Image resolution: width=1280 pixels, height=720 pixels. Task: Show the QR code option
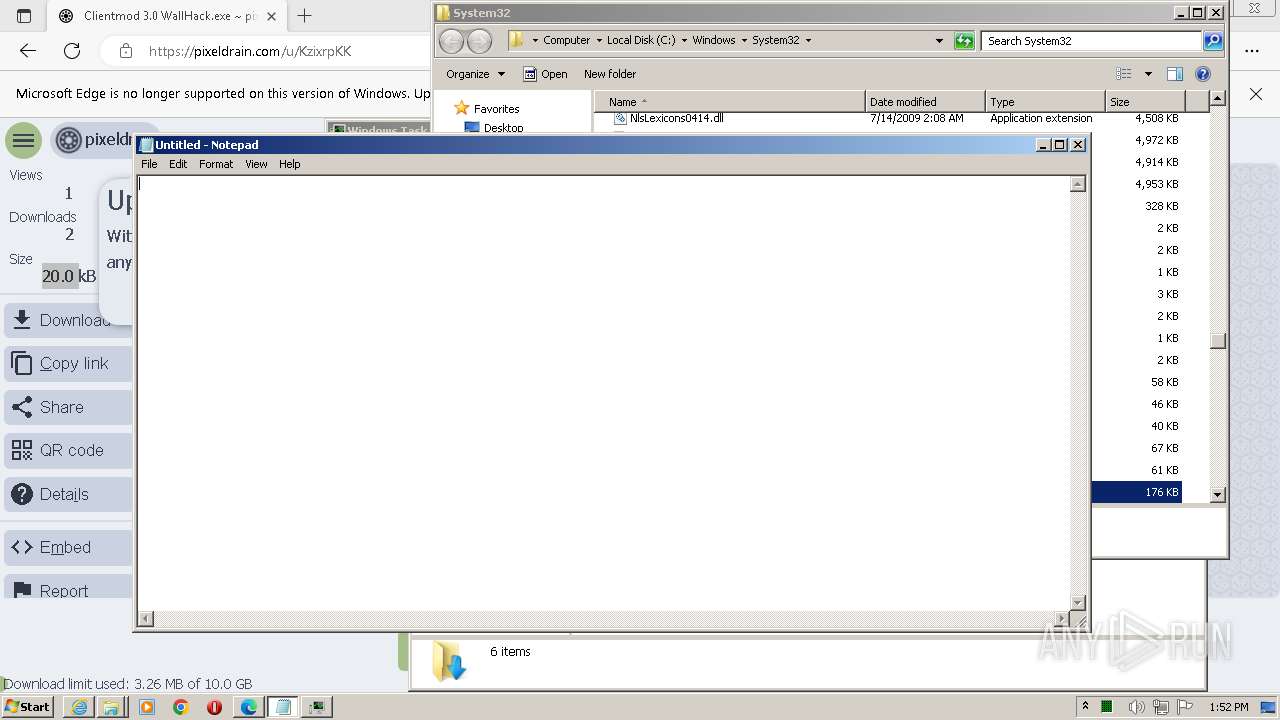[x=68, y=450]
